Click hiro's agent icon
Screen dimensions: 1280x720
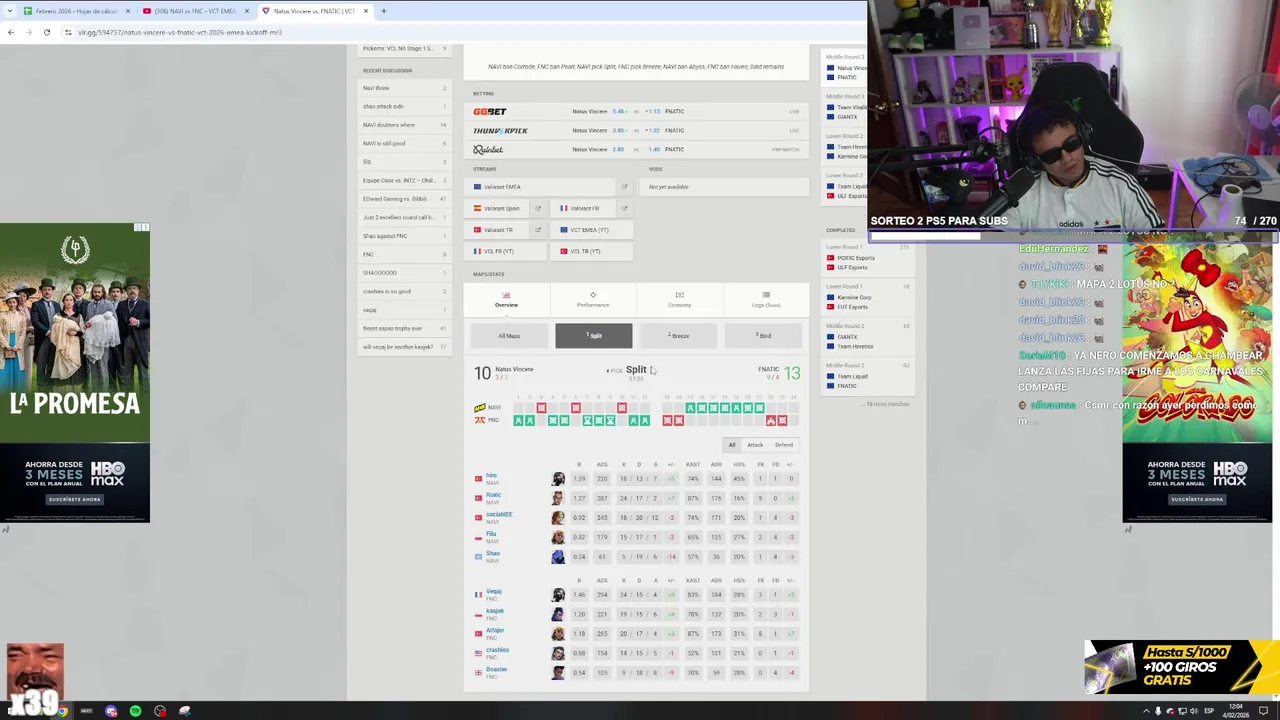coord(558,479)
